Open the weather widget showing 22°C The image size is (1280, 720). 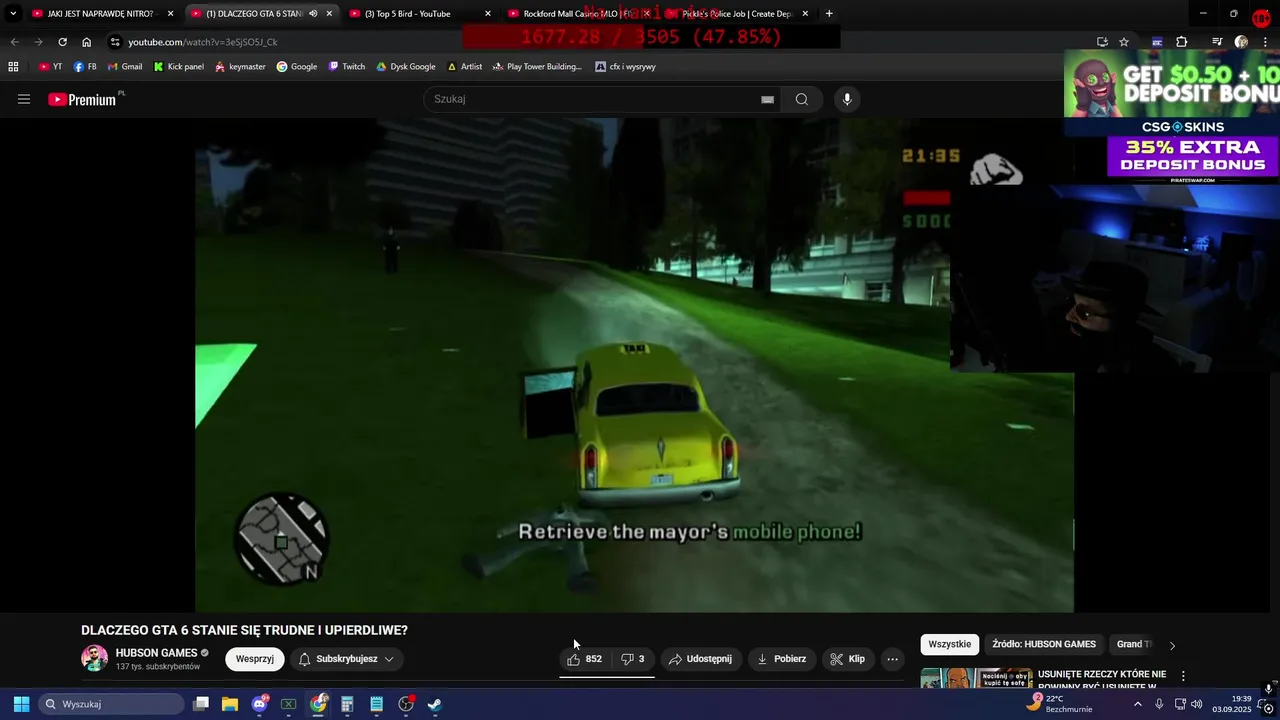click(x=1061, y=704)
